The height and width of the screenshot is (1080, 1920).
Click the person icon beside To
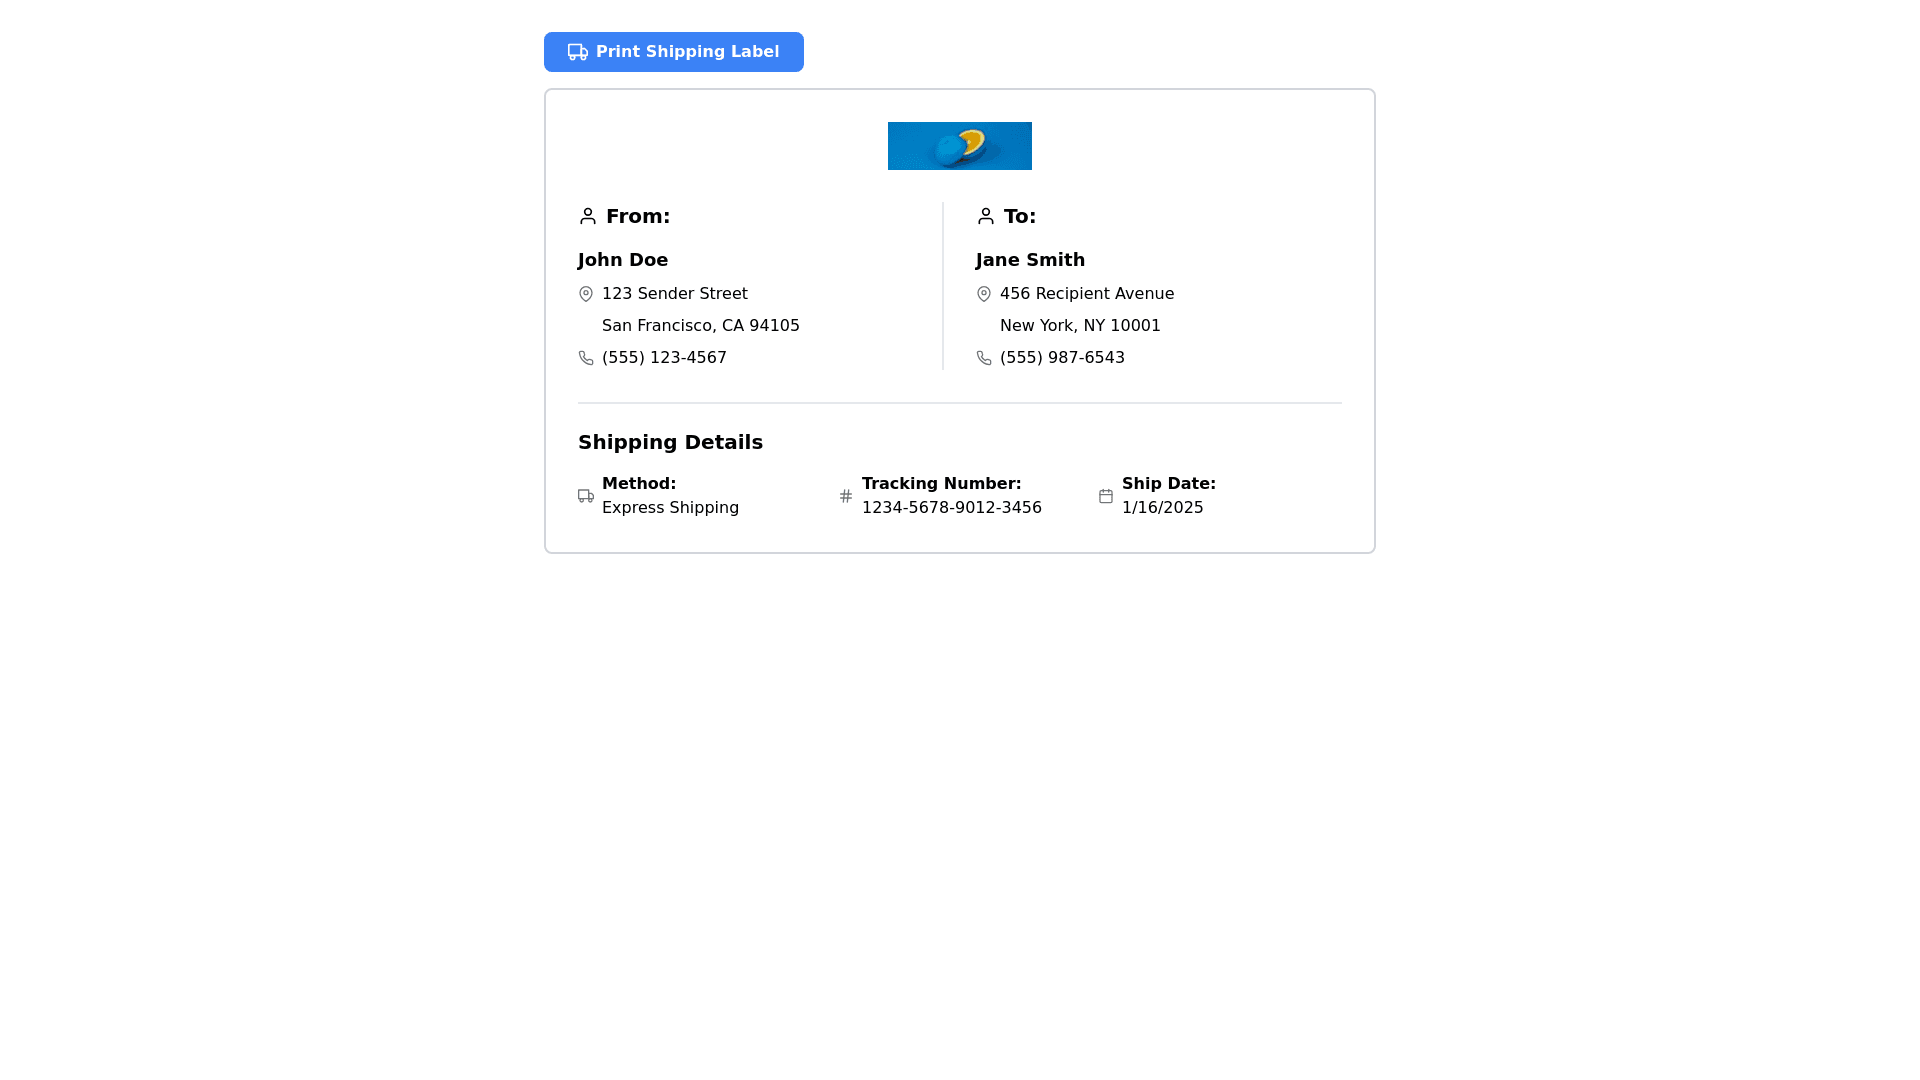(x=986, y=216)
